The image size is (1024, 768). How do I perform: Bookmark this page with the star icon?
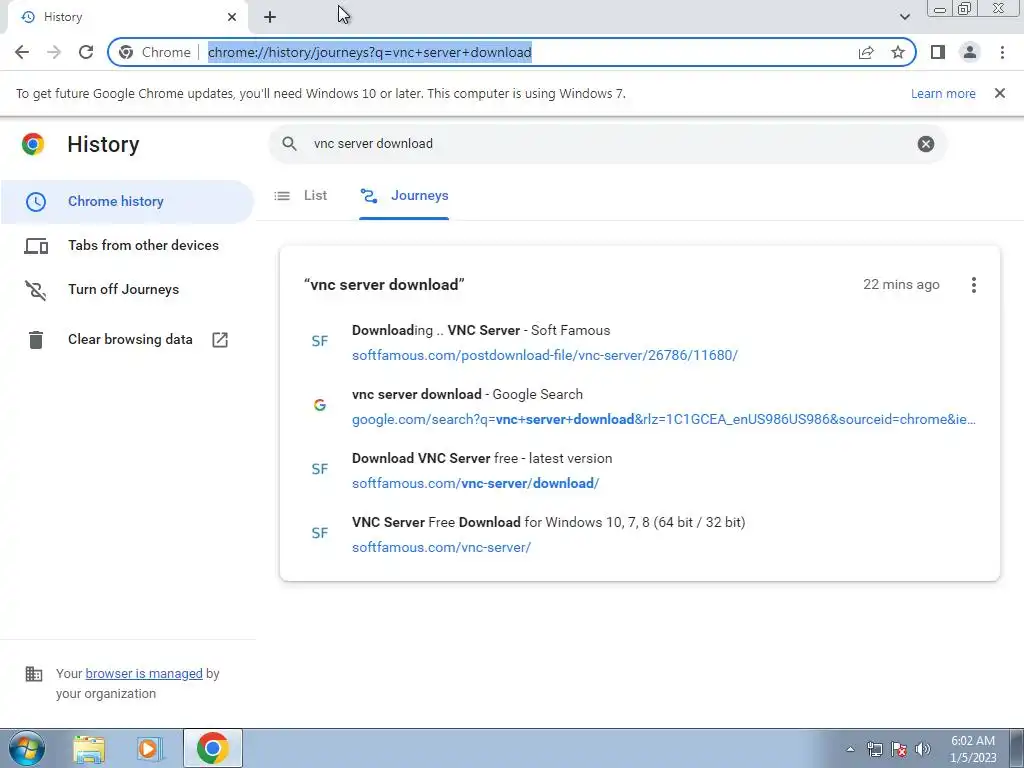(898, 52)
